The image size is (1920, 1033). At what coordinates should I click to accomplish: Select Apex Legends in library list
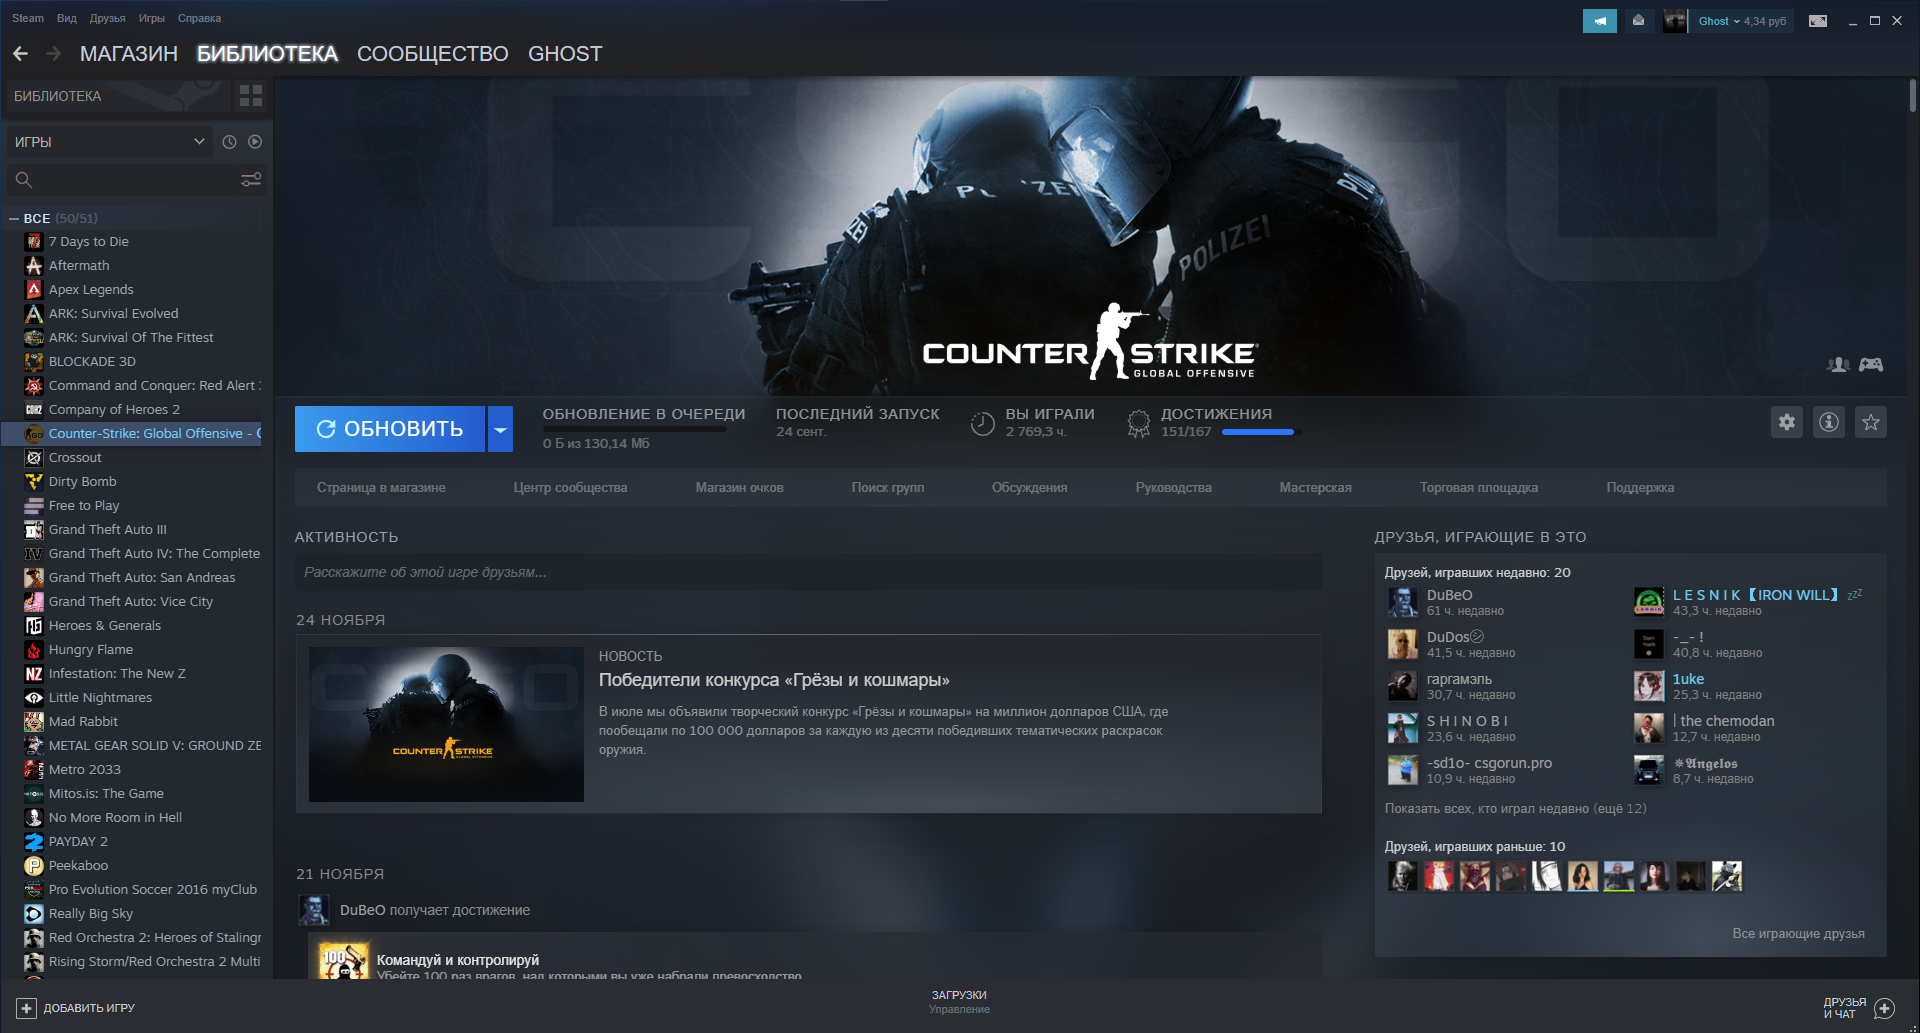pyautogui.click(x=91, y=289)
